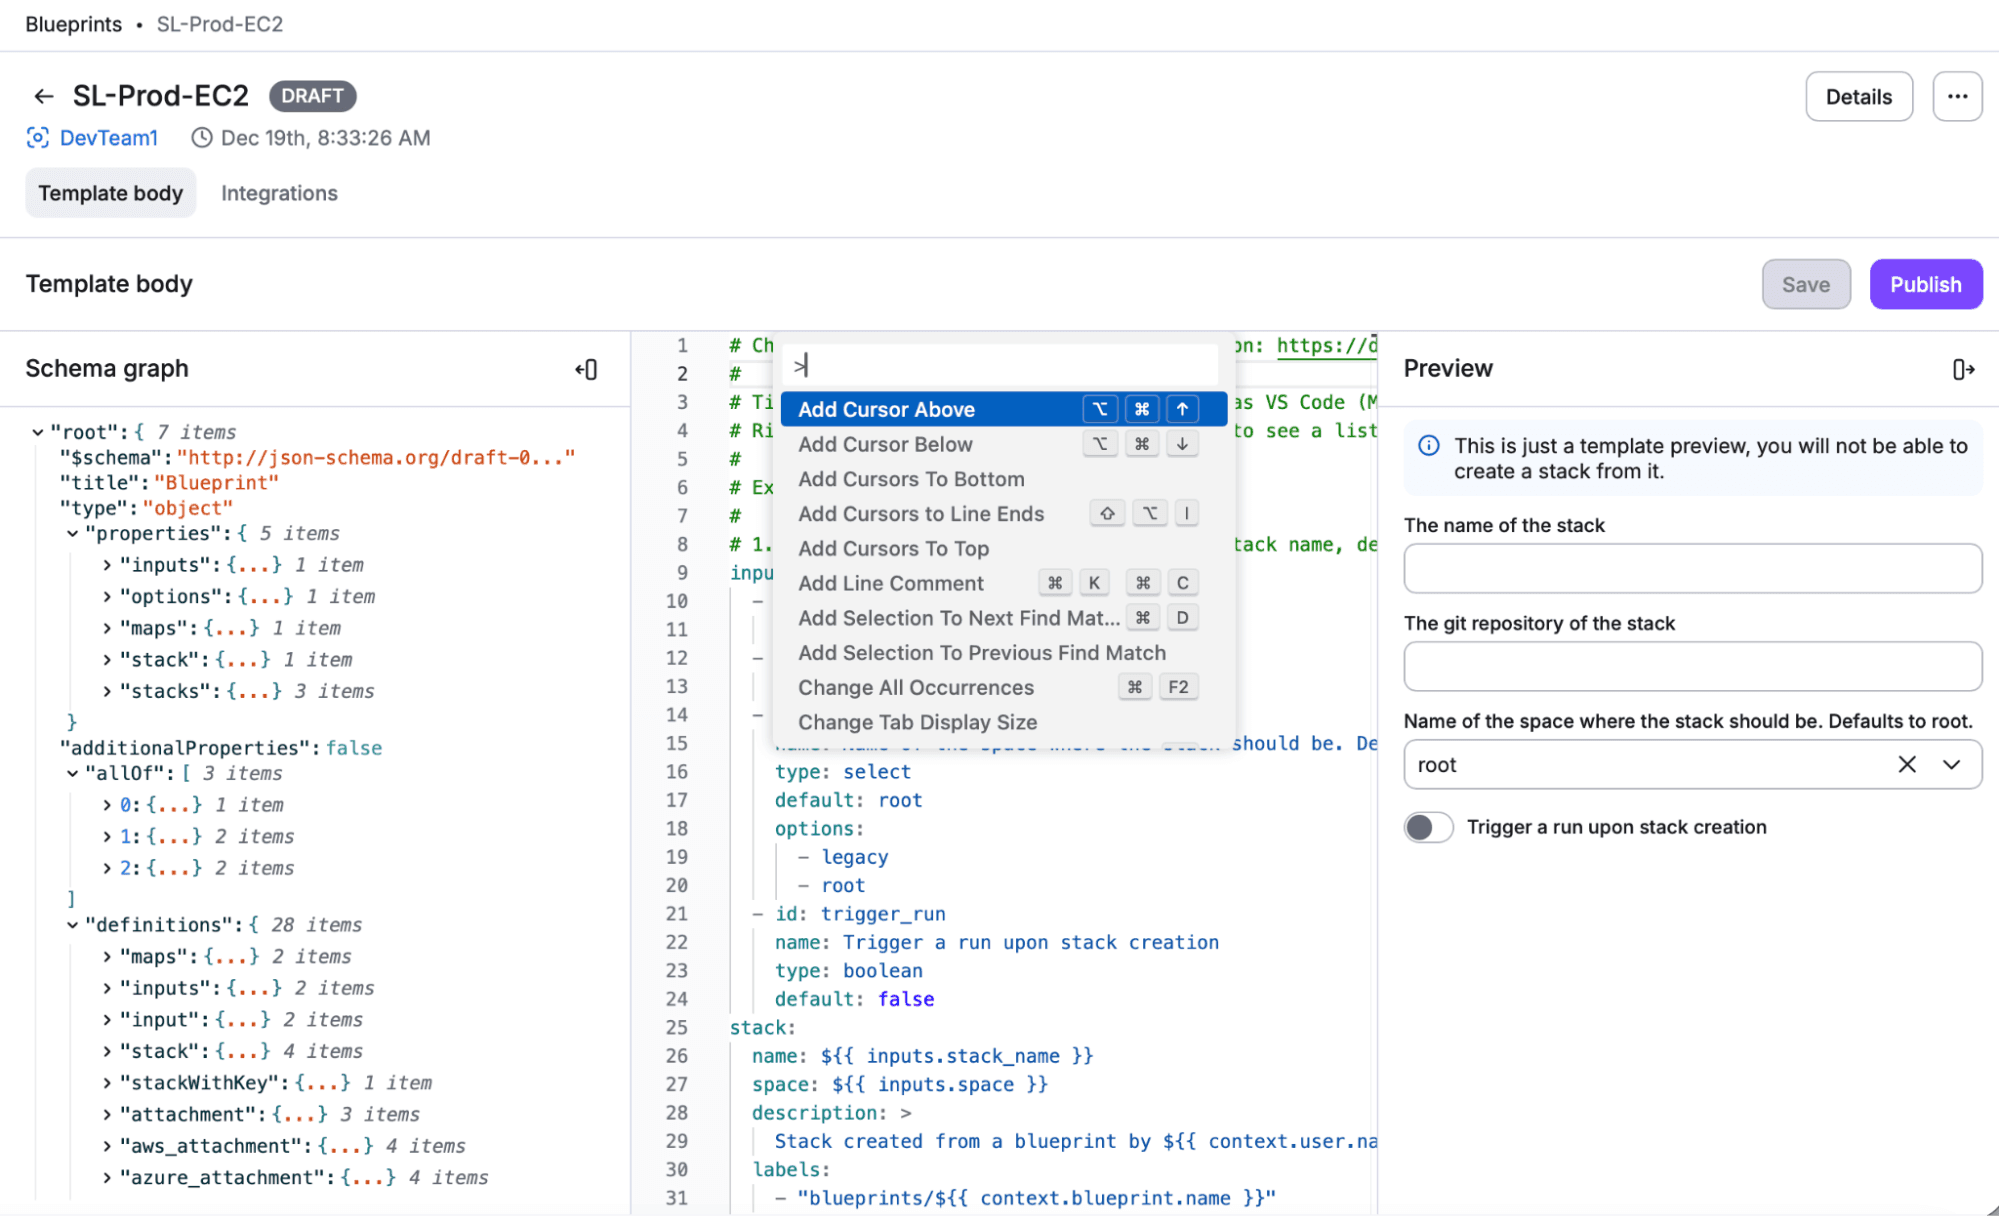Image resolution: width=1999 pixels, height=1217 pixels.
Task: Click the back arrow beside SL-Prod-EC2
Action: pyautogui.click(x=43, y=96)
